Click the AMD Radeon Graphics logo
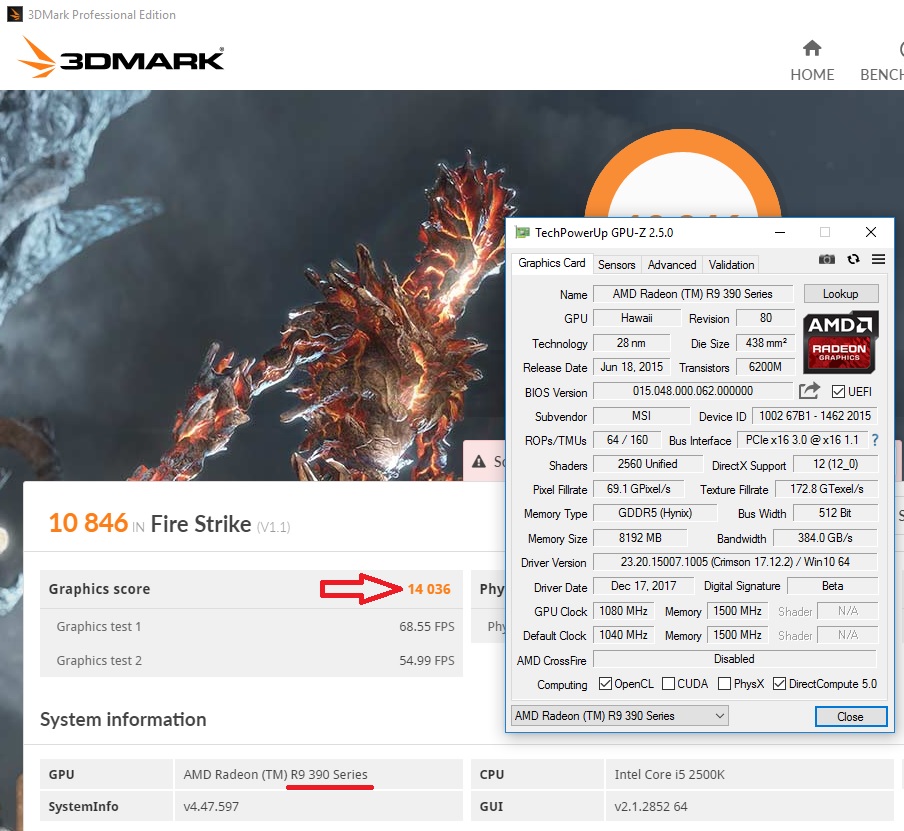 pyautogui.click(x=840, y=342)
